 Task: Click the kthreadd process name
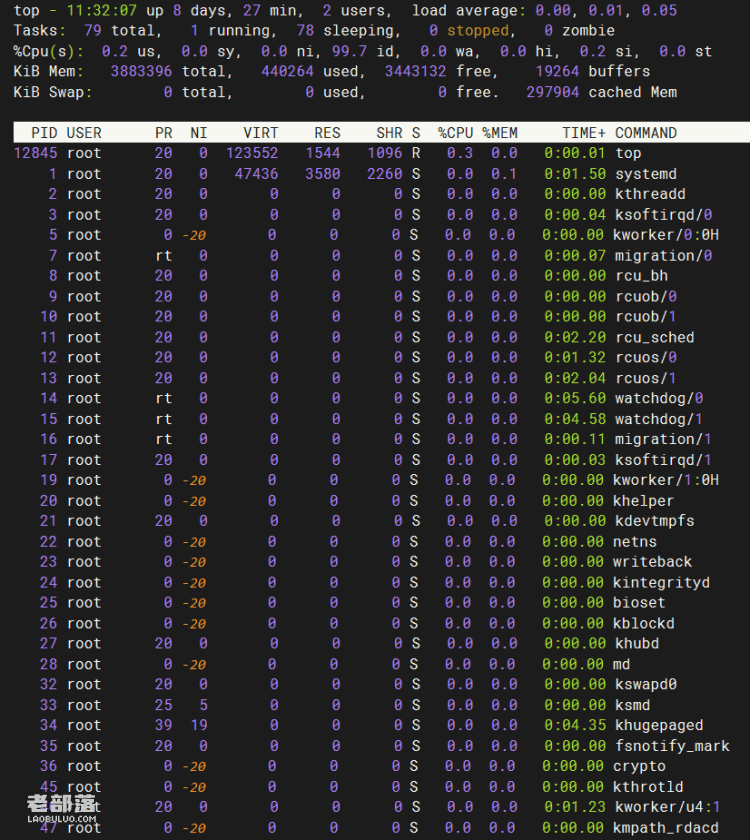(x=650, y=194)
